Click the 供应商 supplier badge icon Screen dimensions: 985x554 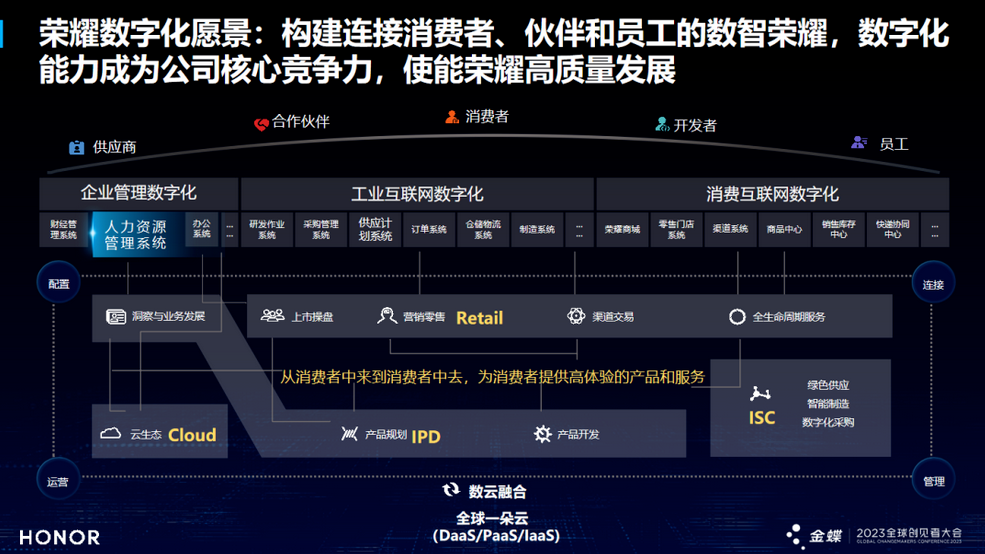[76, 148]
